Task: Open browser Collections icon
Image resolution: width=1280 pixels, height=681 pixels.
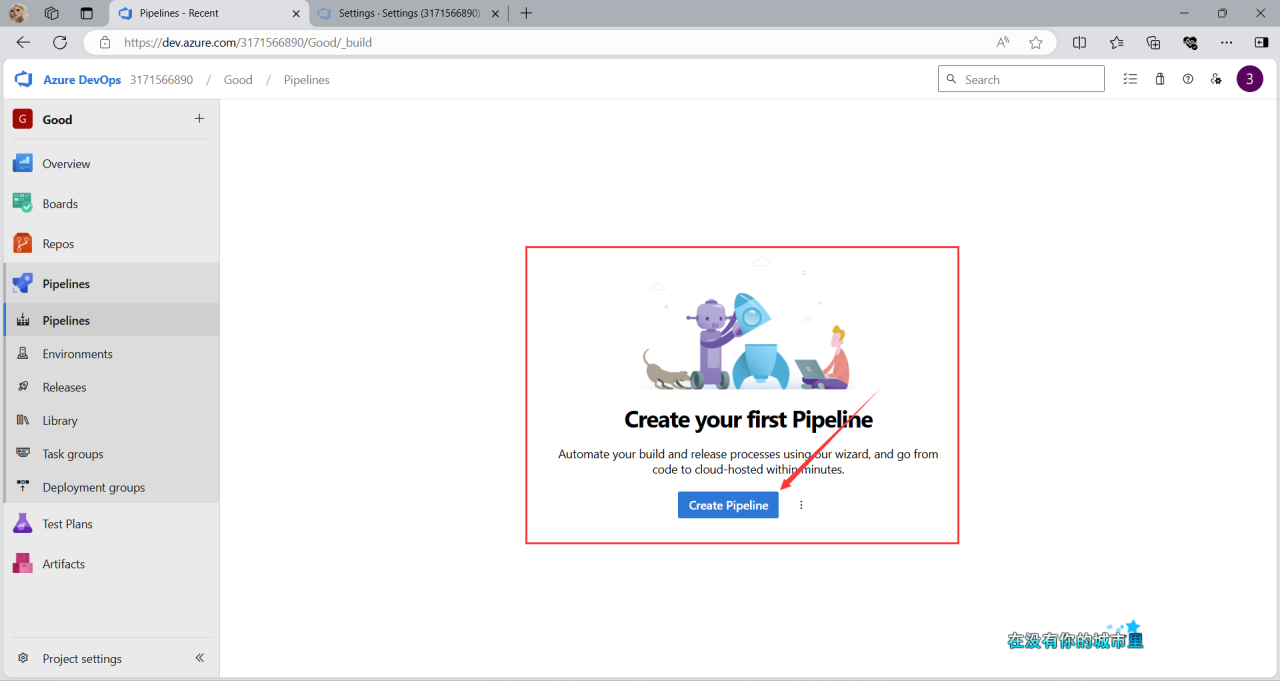Action: pos(1153,42)
